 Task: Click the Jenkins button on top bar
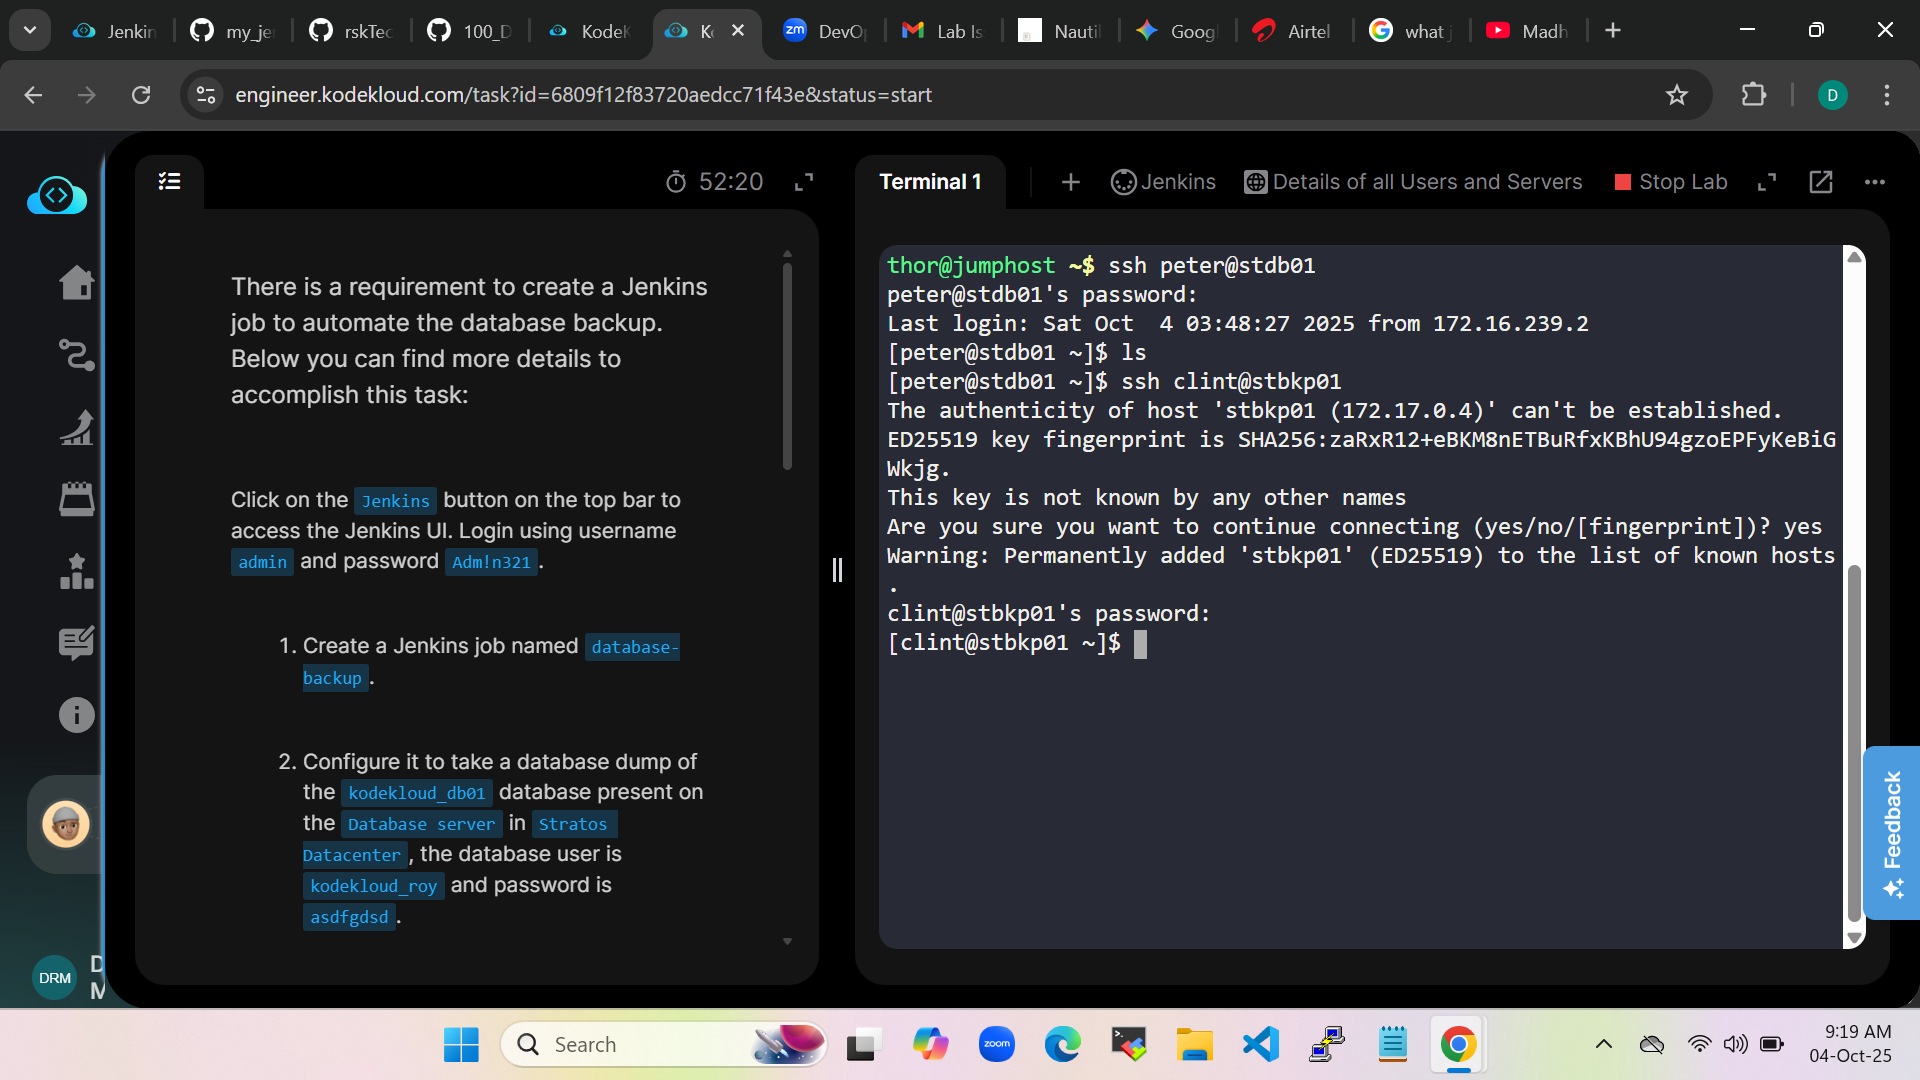1163,182
